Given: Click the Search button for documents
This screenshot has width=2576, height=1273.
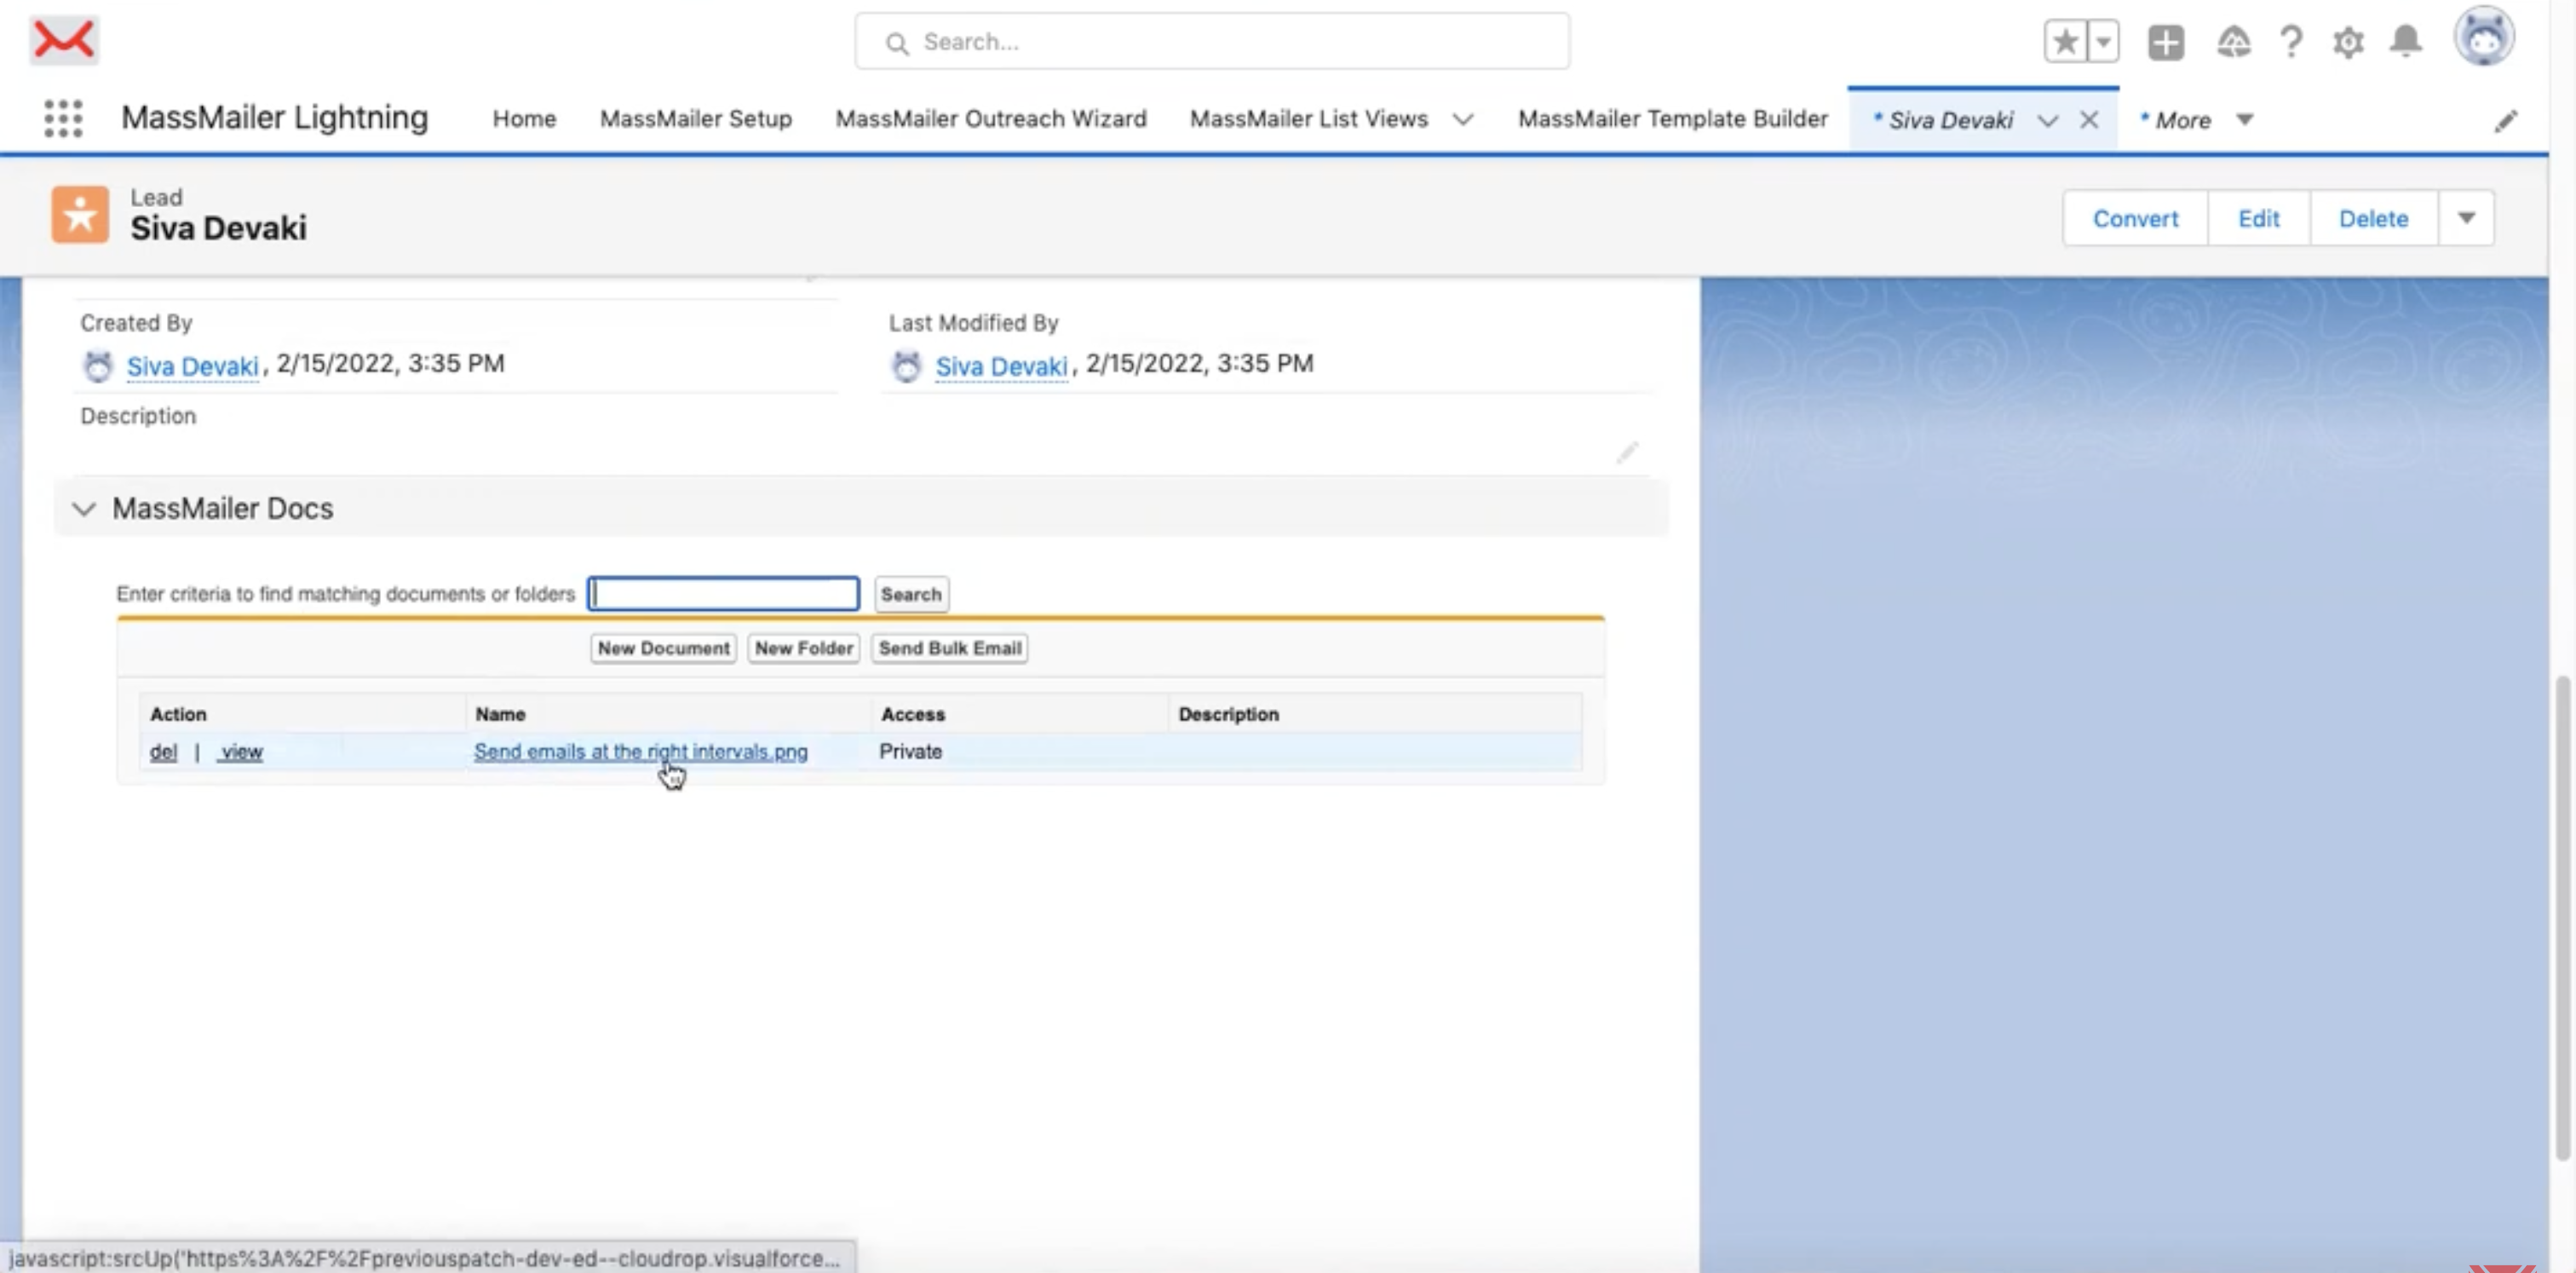Looking at the screenshot, I should point(911,594).
